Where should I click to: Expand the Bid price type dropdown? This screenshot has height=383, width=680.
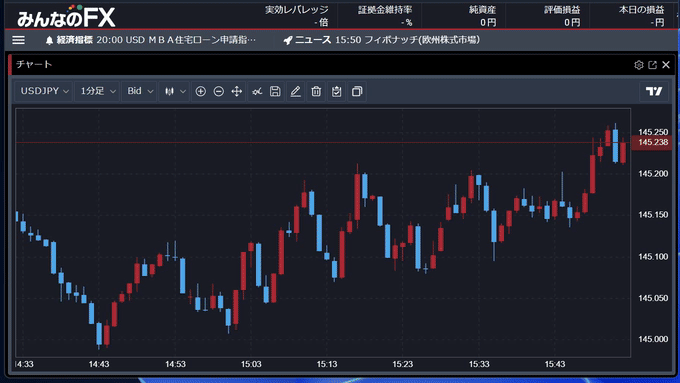point(139,91)
